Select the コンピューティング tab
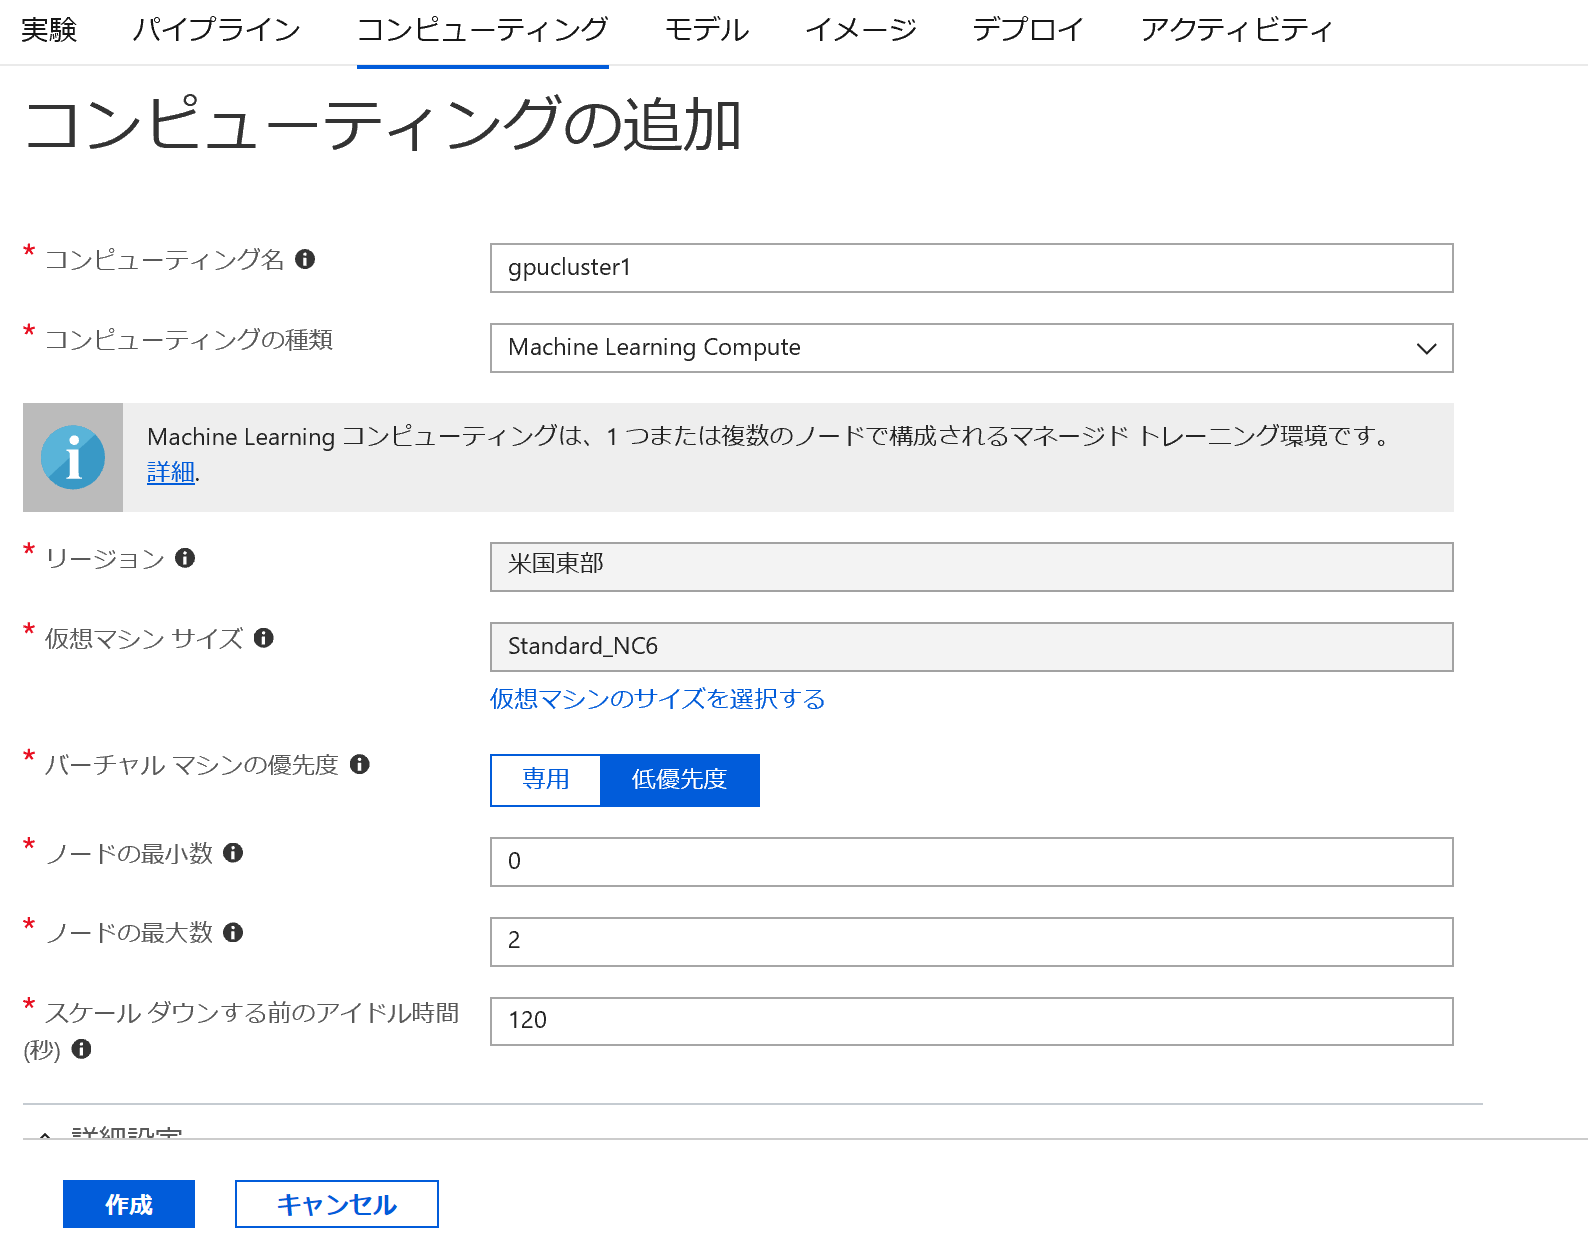Image resolution: width=1588 pixels, height=1239 pixels. pyautogui.click(x=482, y=30)
